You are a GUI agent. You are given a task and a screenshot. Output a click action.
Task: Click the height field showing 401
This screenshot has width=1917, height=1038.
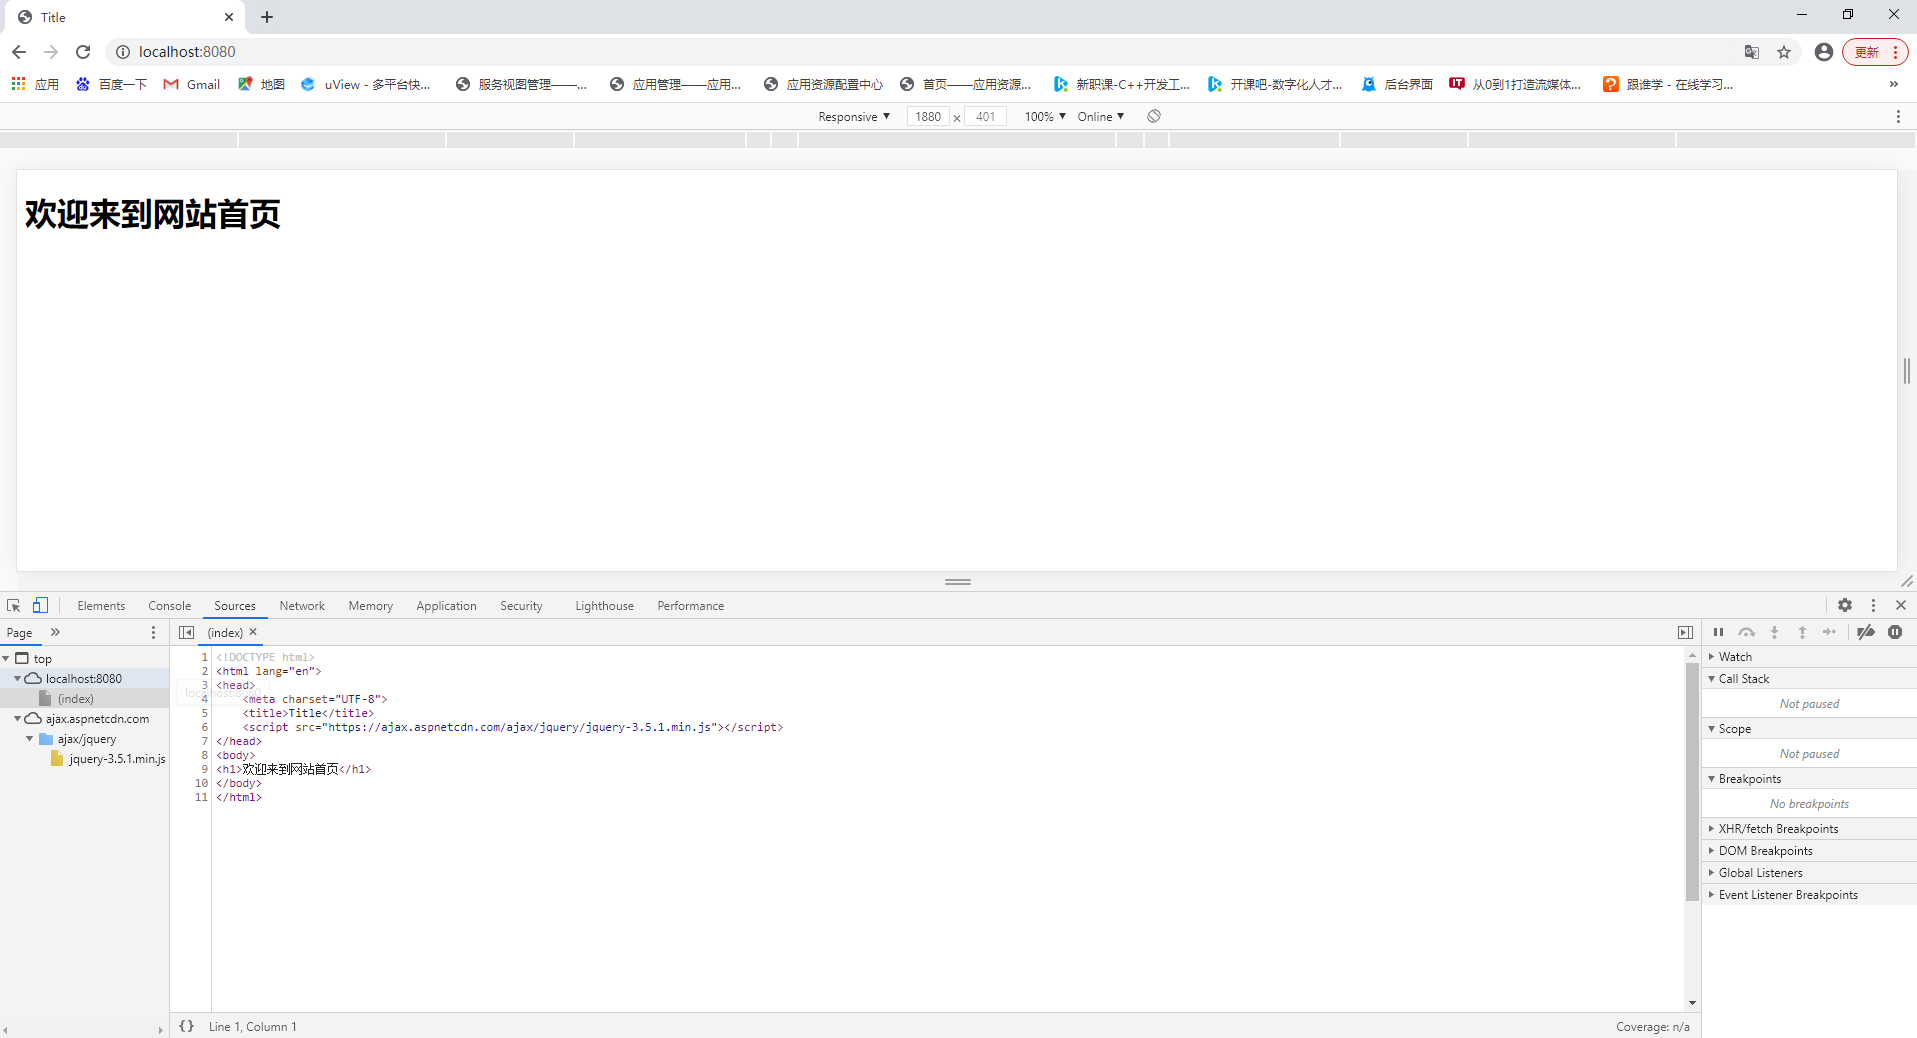[985, 117]
